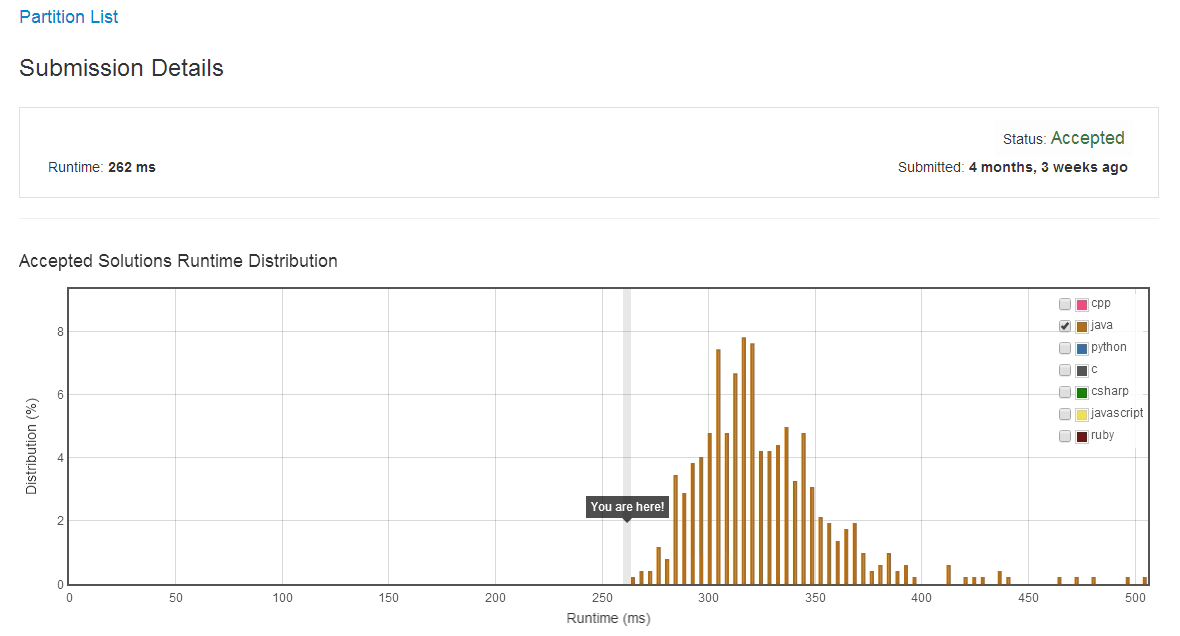Click the 'Distribution (%)' axis label
Viewport: 1180px width, 636px height.
click(x=31, y=446)
